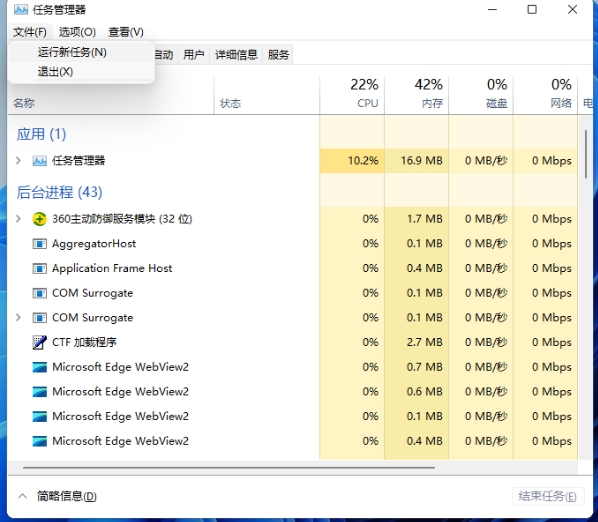Open the 查看(V) menu
This screenshot has height=522, width=598.
[x=126, y=32]
